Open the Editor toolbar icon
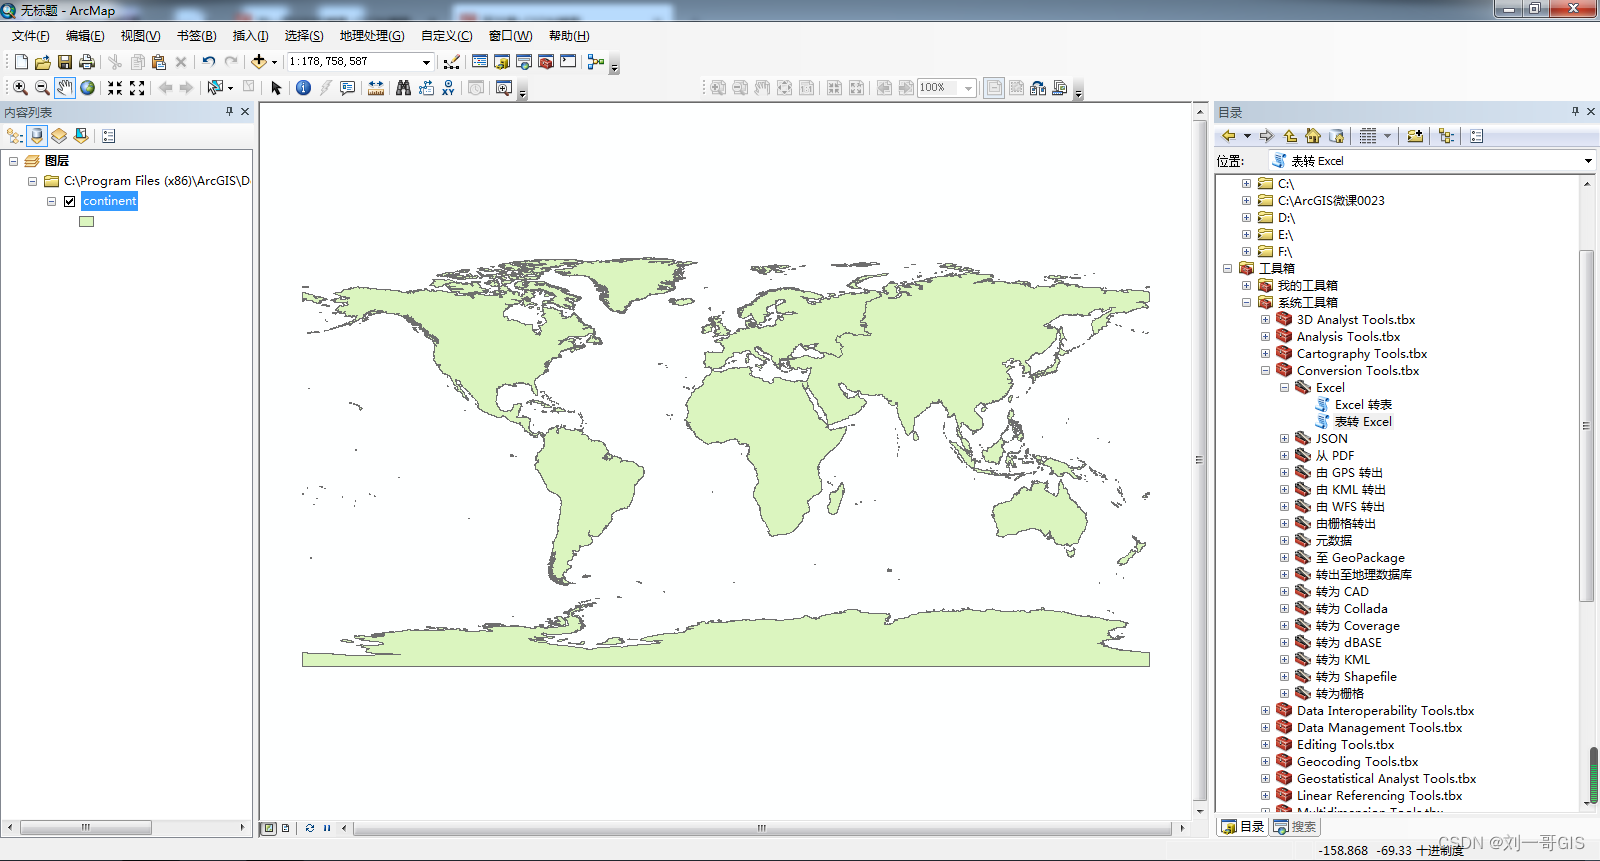Viewport: 1600px width, 861px height. point(452,62)
